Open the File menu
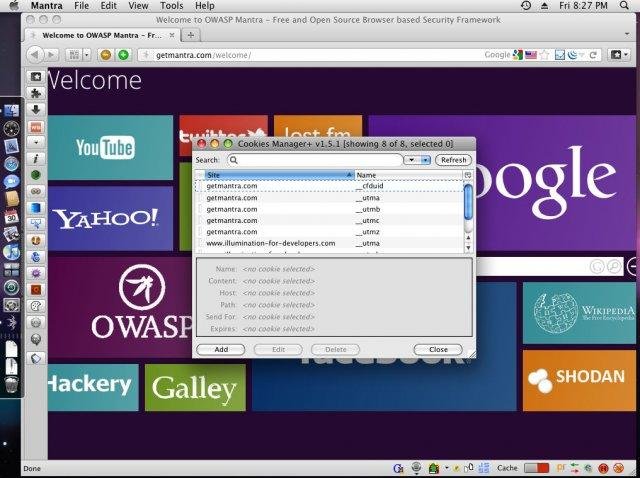Image resolution: width=640 pixels, height=478 pixels. pos(82,6)
